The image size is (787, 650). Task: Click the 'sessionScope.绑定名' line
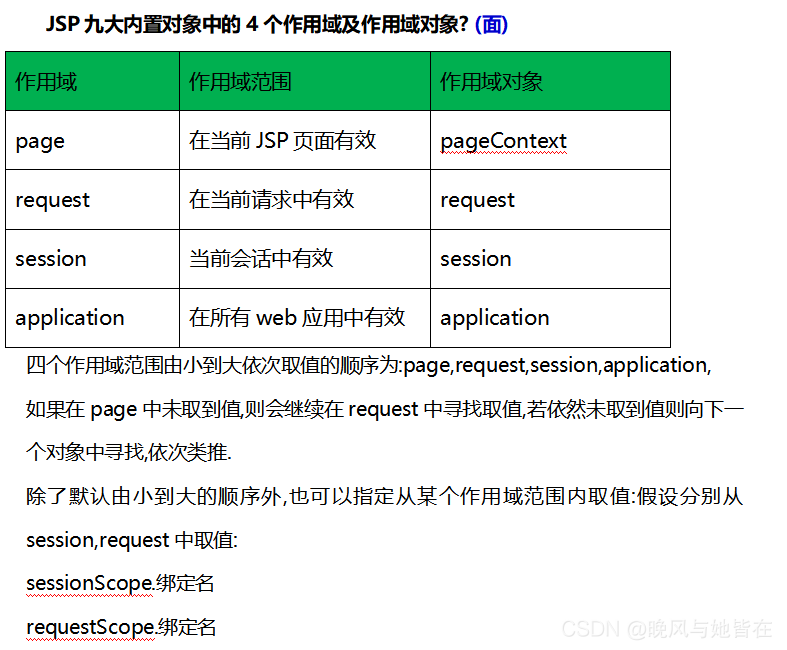(x=120, y=584)
